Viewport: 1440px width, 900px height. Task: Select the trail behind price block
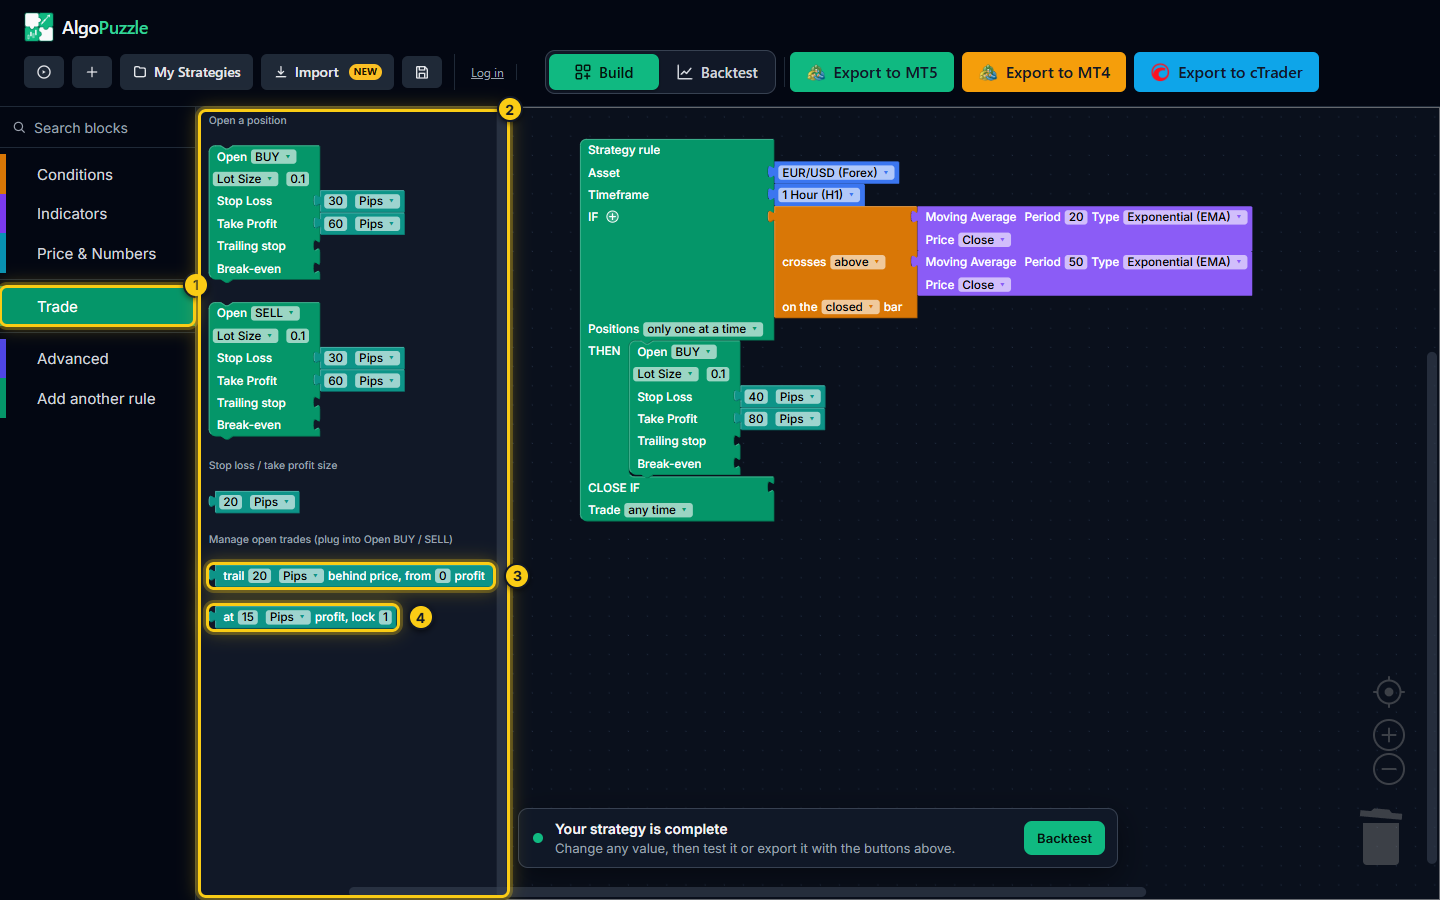351,576
